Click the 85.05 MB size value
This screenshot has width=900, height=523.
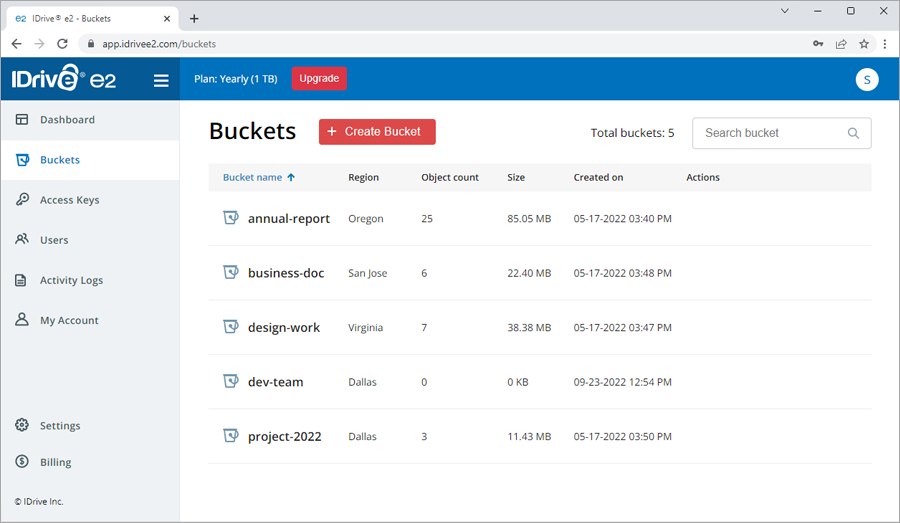click(x=529, y=219)
